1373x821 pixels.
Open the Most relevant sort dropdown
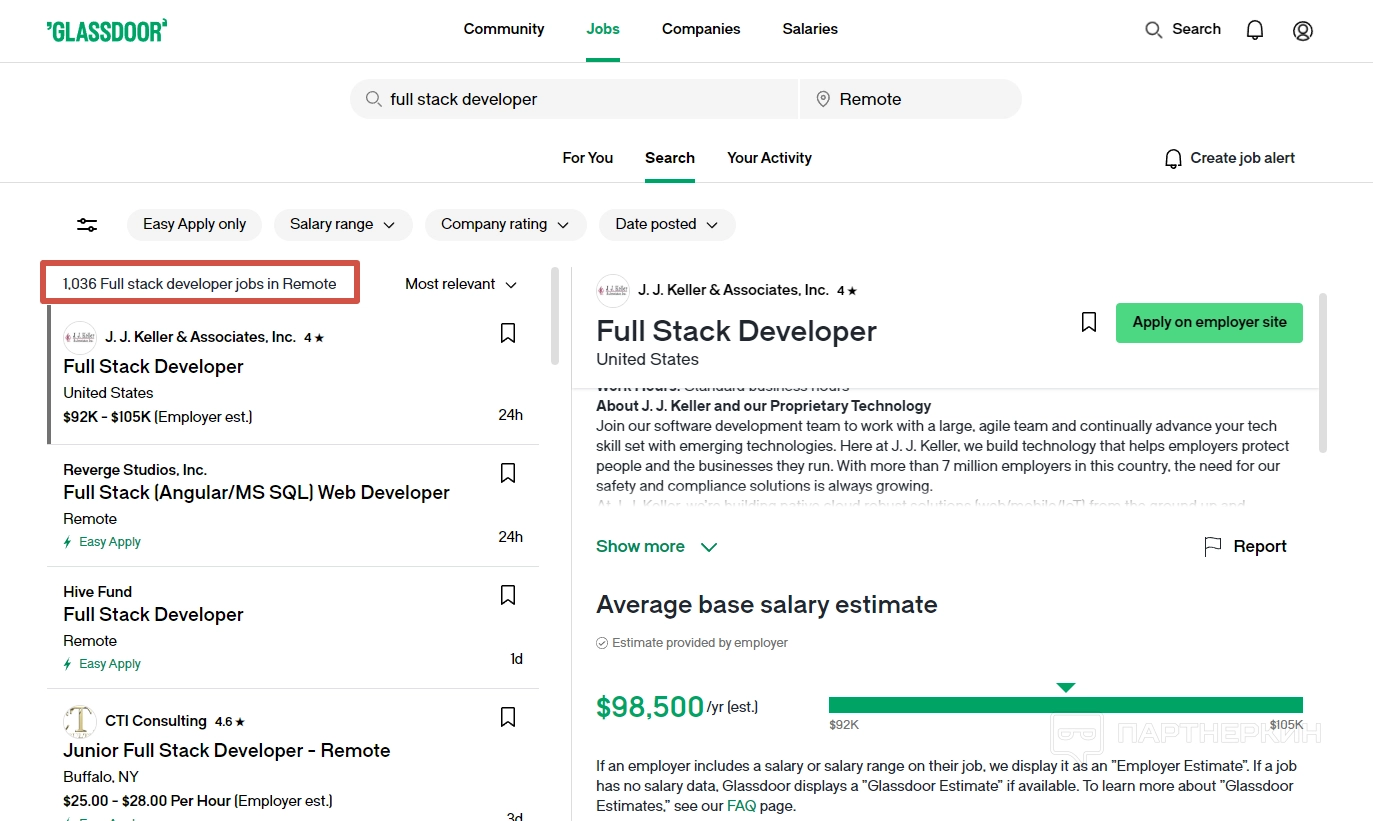(461, 284)
